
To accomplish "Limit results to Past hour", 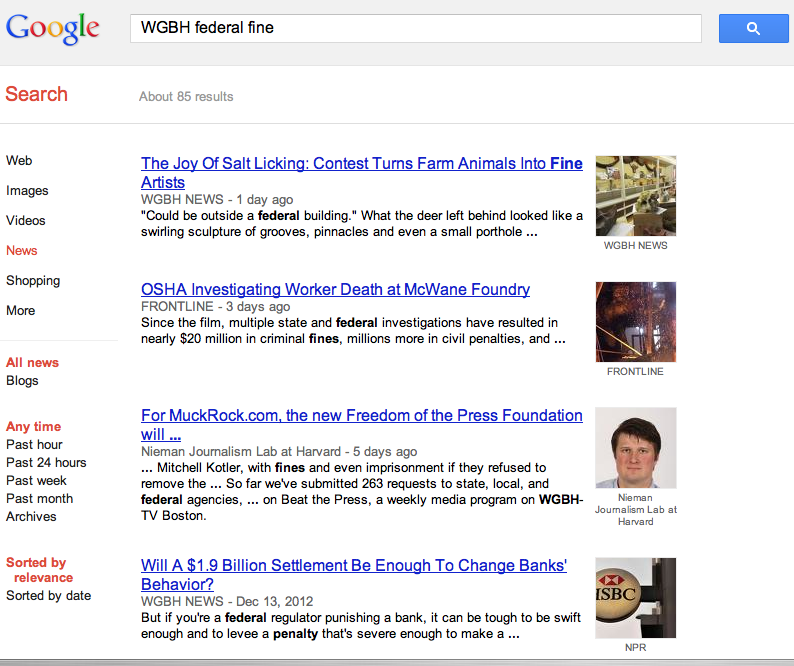I will click(x=34, y=444).
